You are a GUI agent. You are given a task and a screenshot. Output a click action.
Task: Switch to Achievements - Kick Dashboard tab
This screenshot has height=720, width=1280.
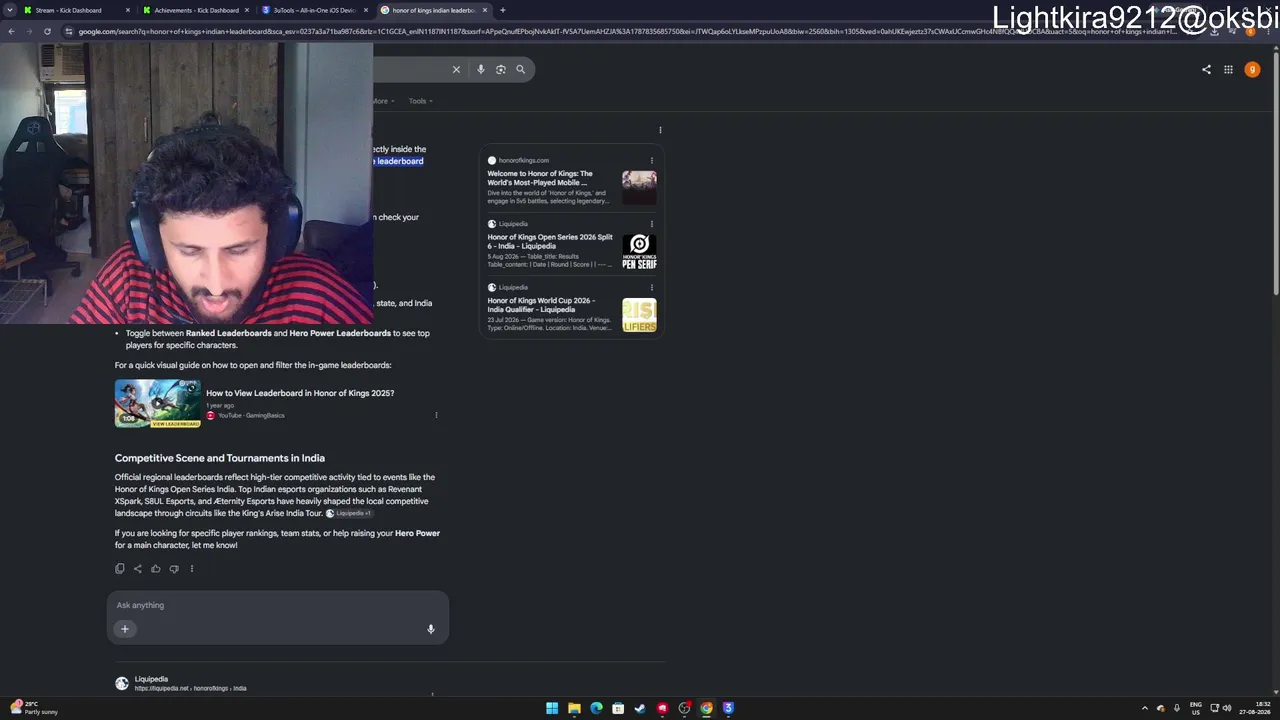pyautogui.click(x=196, y=10)
